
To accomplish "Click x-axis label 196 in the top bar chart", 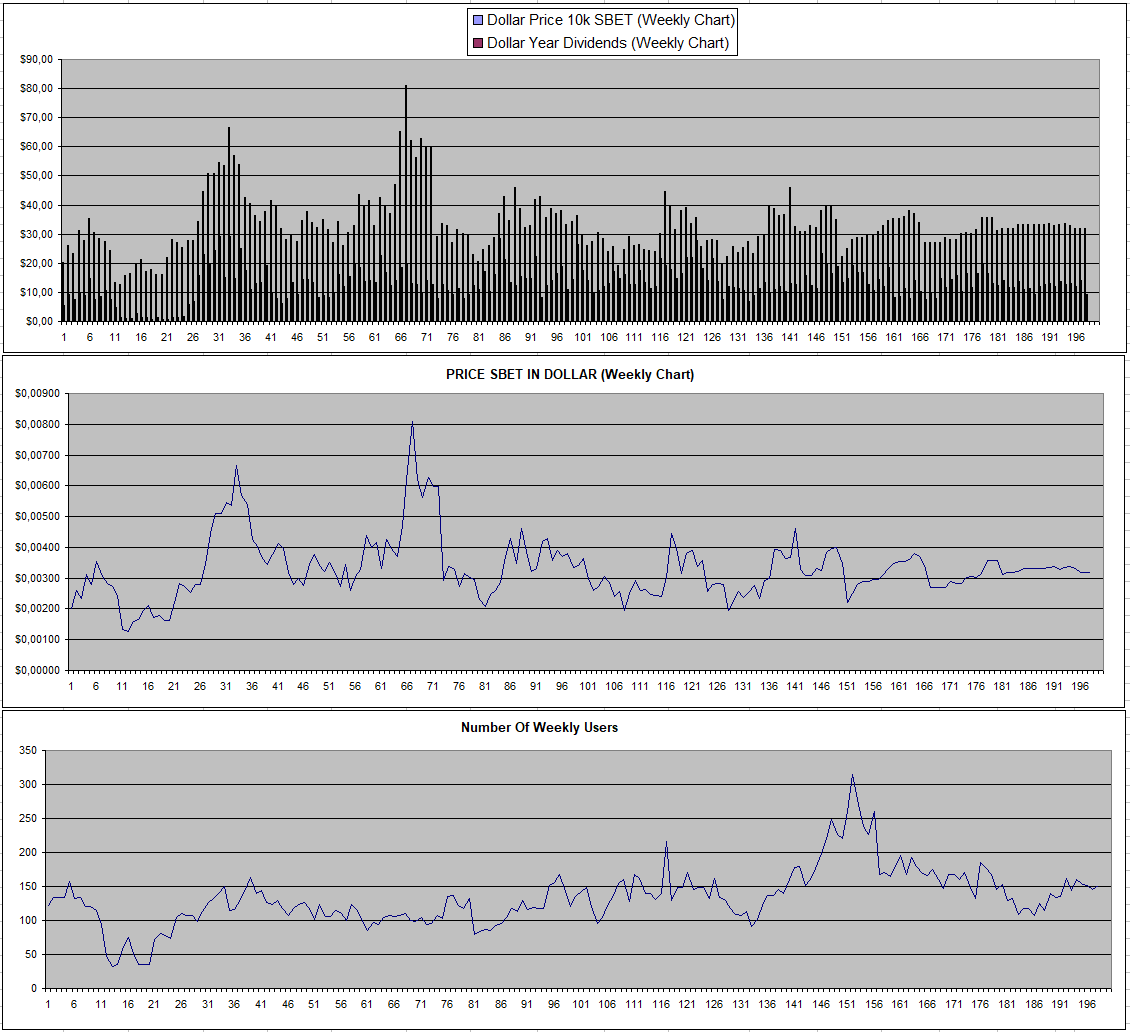I will point(1076,337).
